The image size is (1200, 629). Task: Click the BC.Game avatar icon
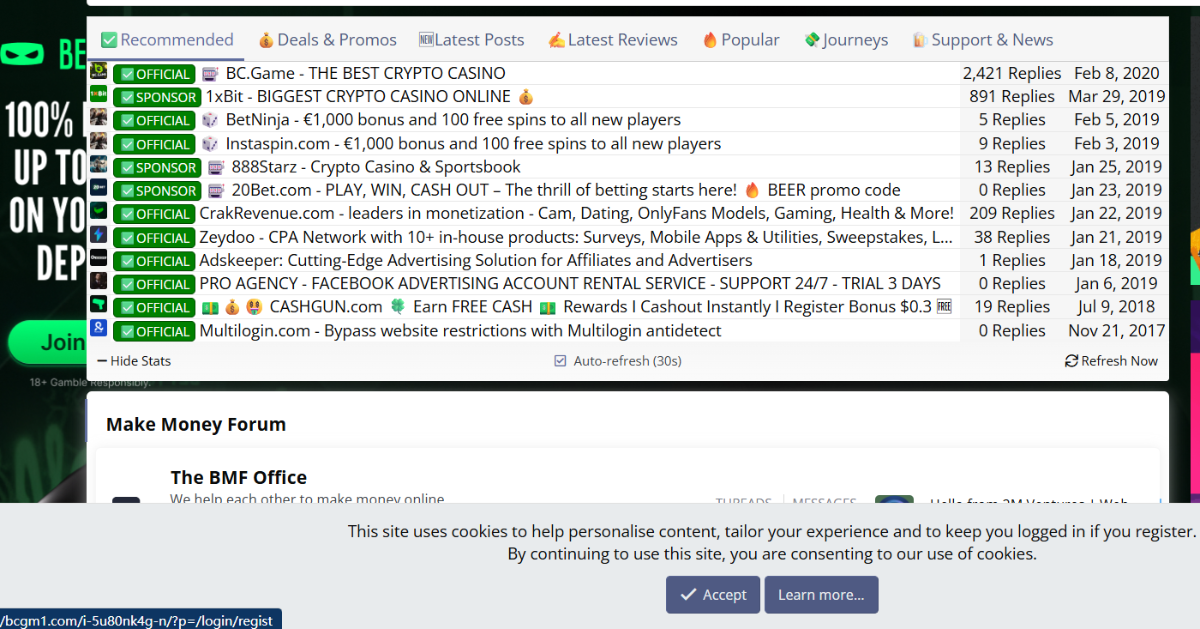point(98,73)
